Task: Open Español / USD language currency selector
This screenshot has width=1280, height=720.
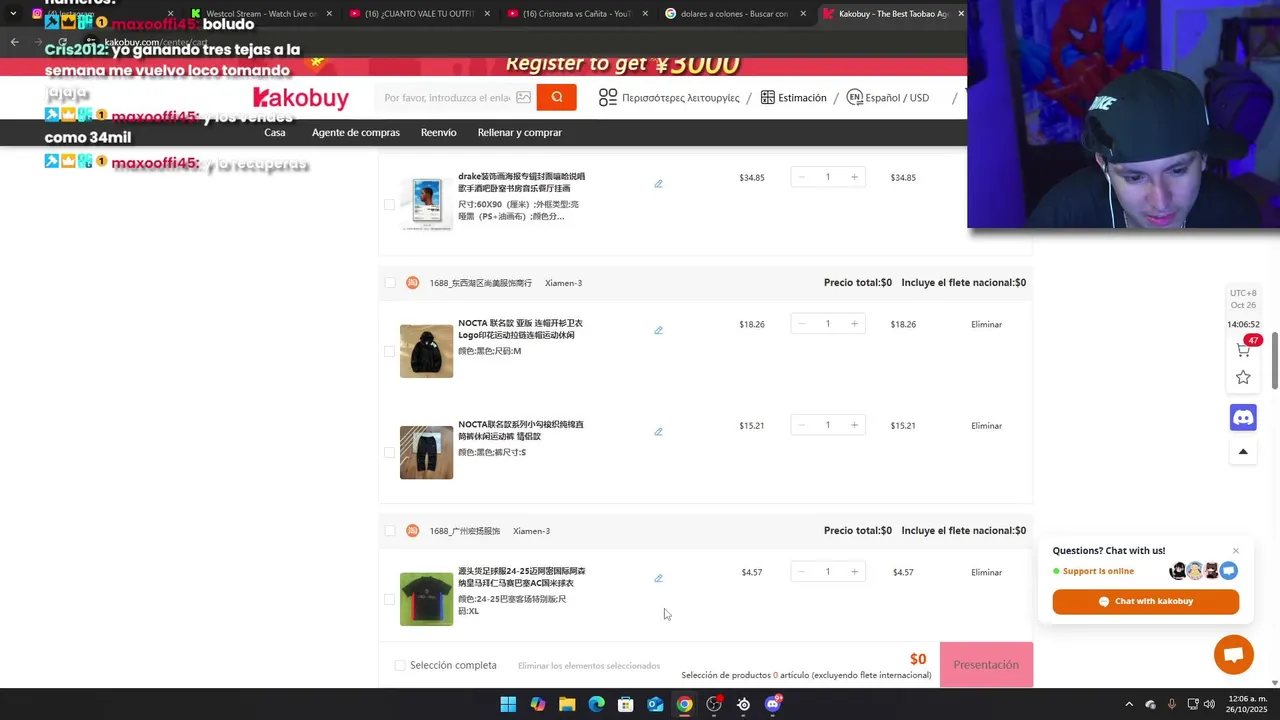Action: (888, 97)
